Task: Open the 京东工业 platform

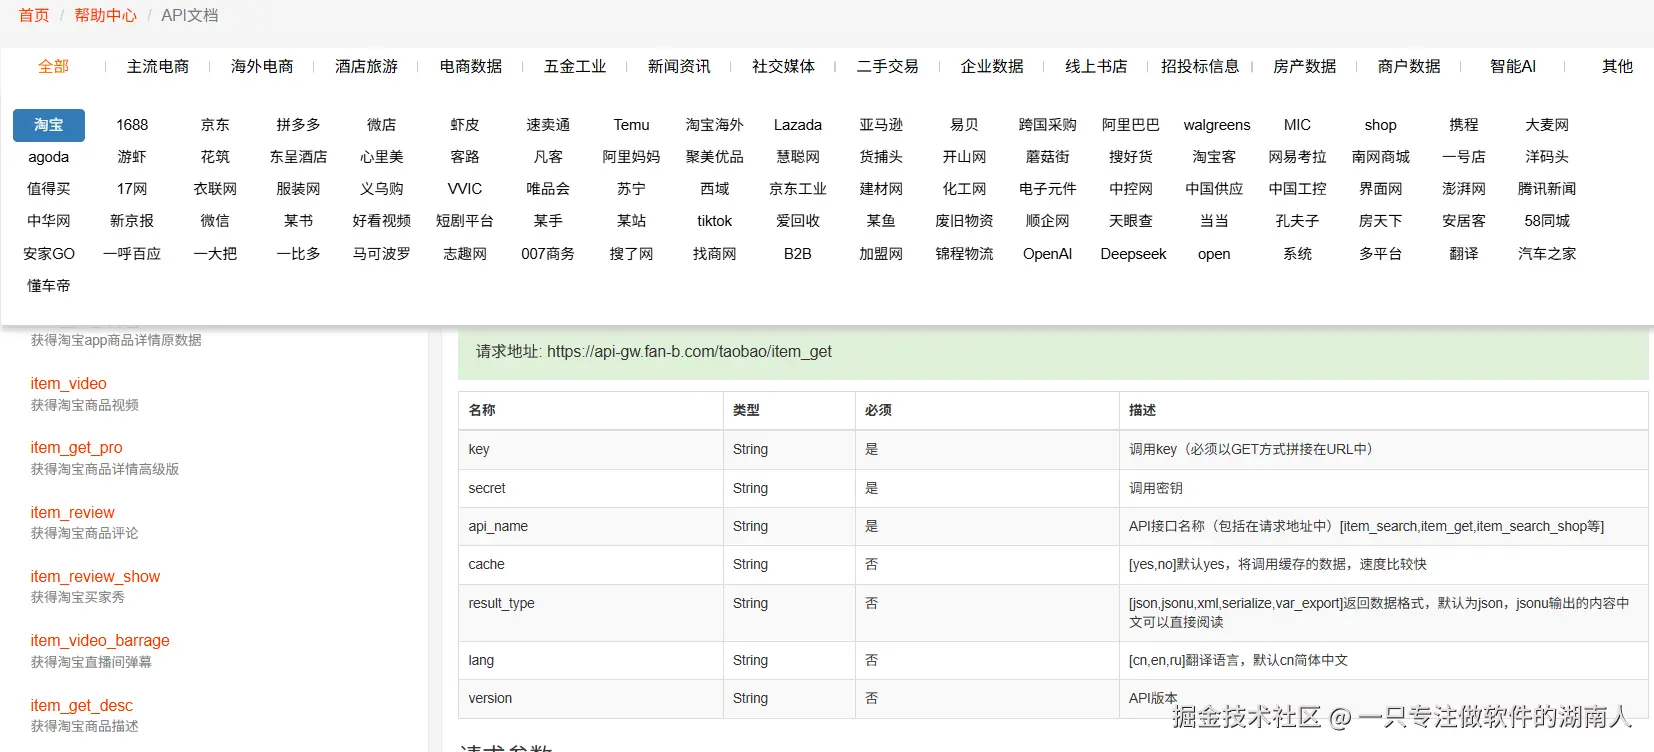Action: tap(798, 189)
